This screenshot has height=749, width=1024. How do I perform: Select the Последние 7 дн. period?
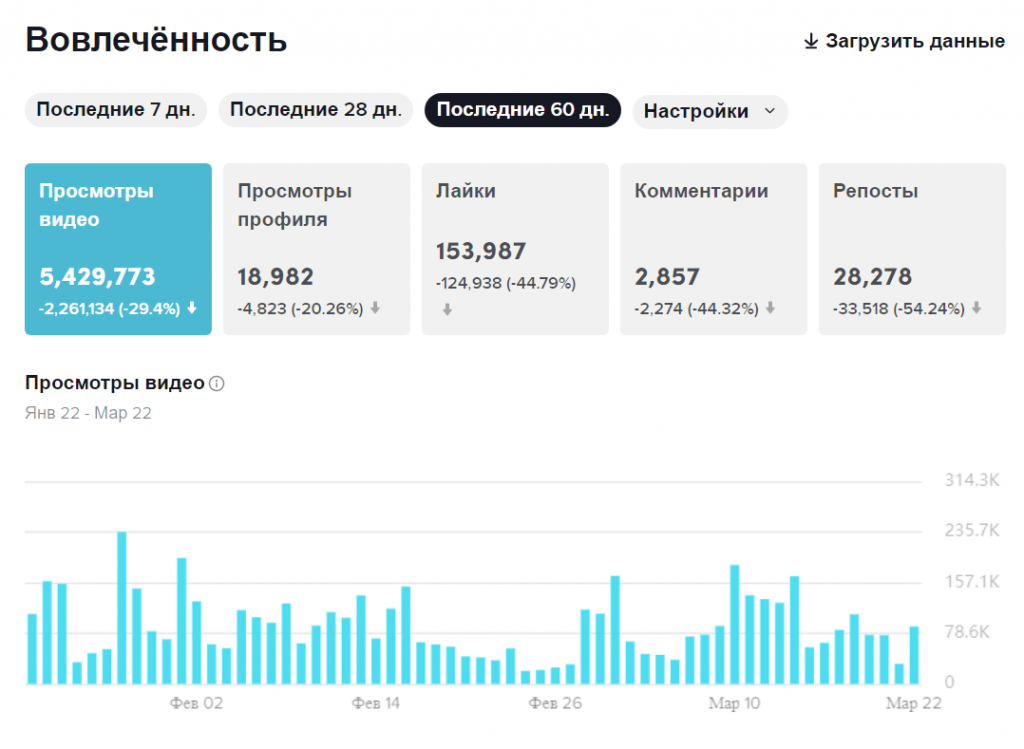click(x=115, y=110)
